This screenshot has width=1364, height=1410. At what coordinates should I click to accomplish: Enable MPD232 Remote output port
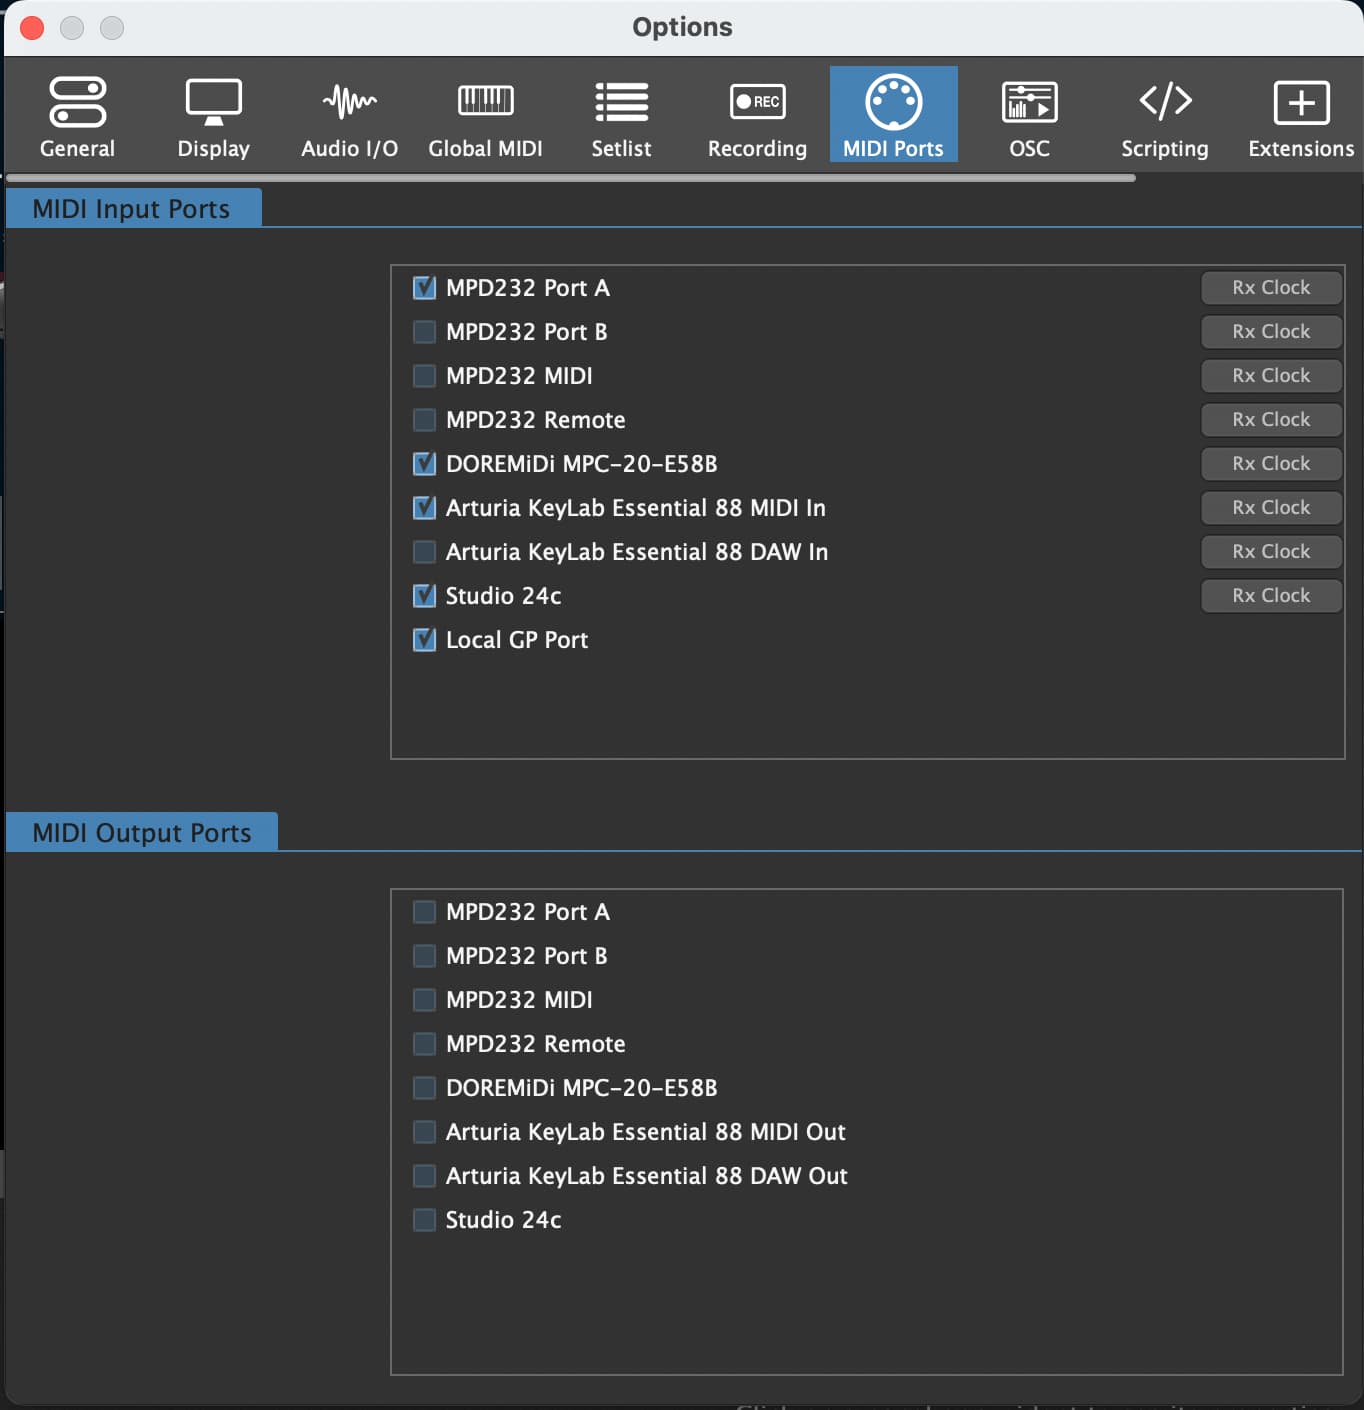(x=424, y=1044)
